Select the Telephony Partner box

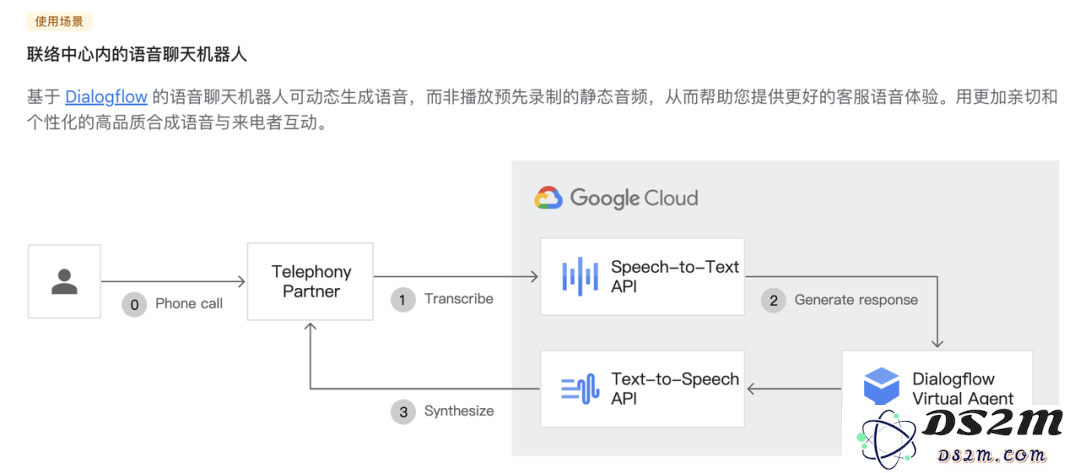coord(311,281)
